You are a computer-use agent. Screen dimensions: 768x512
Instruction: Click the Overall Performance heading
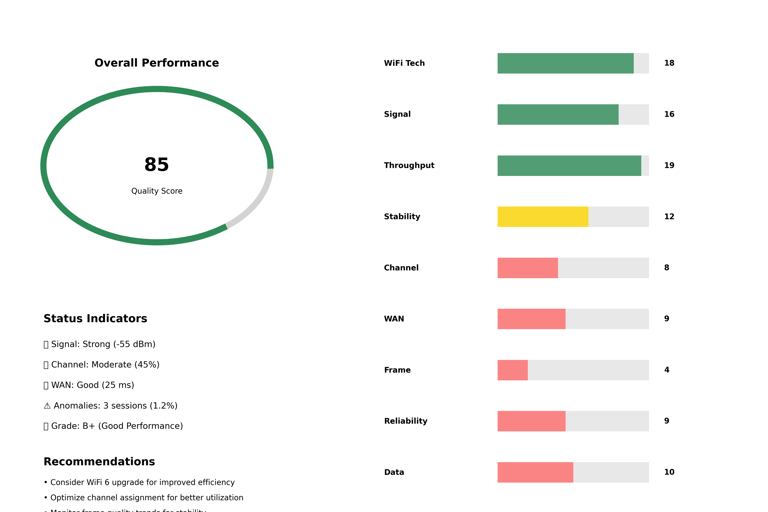[157, 63]
